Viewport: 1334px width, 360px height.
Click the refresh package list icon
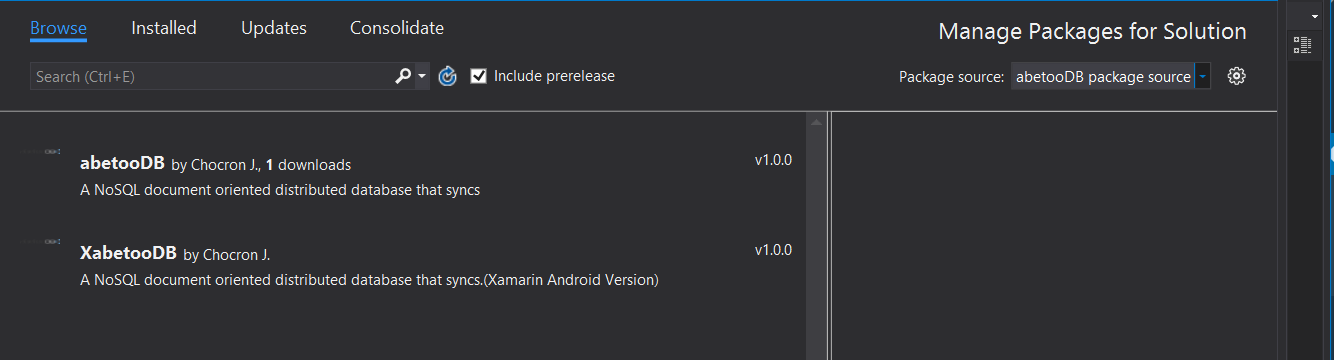pos(448,76)
